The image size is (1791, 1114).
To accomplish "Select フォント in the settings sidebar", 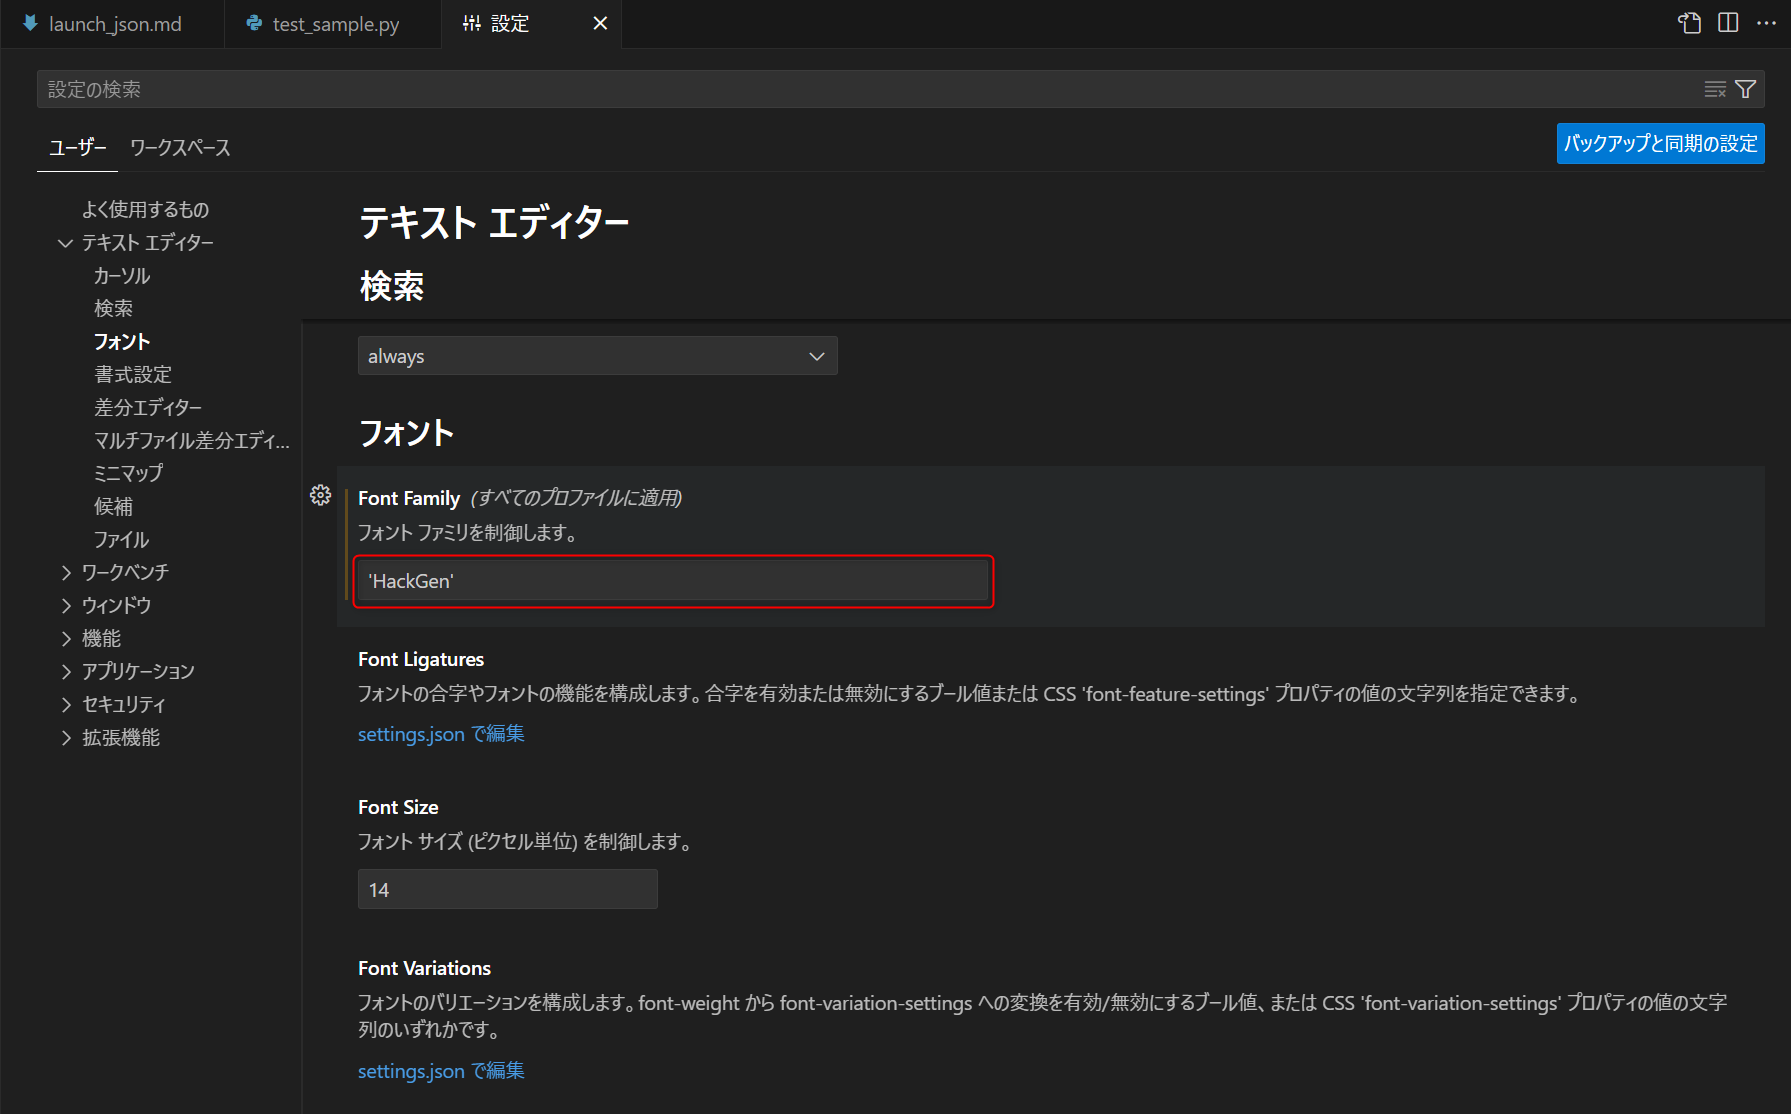I will [x=121, y=341].
